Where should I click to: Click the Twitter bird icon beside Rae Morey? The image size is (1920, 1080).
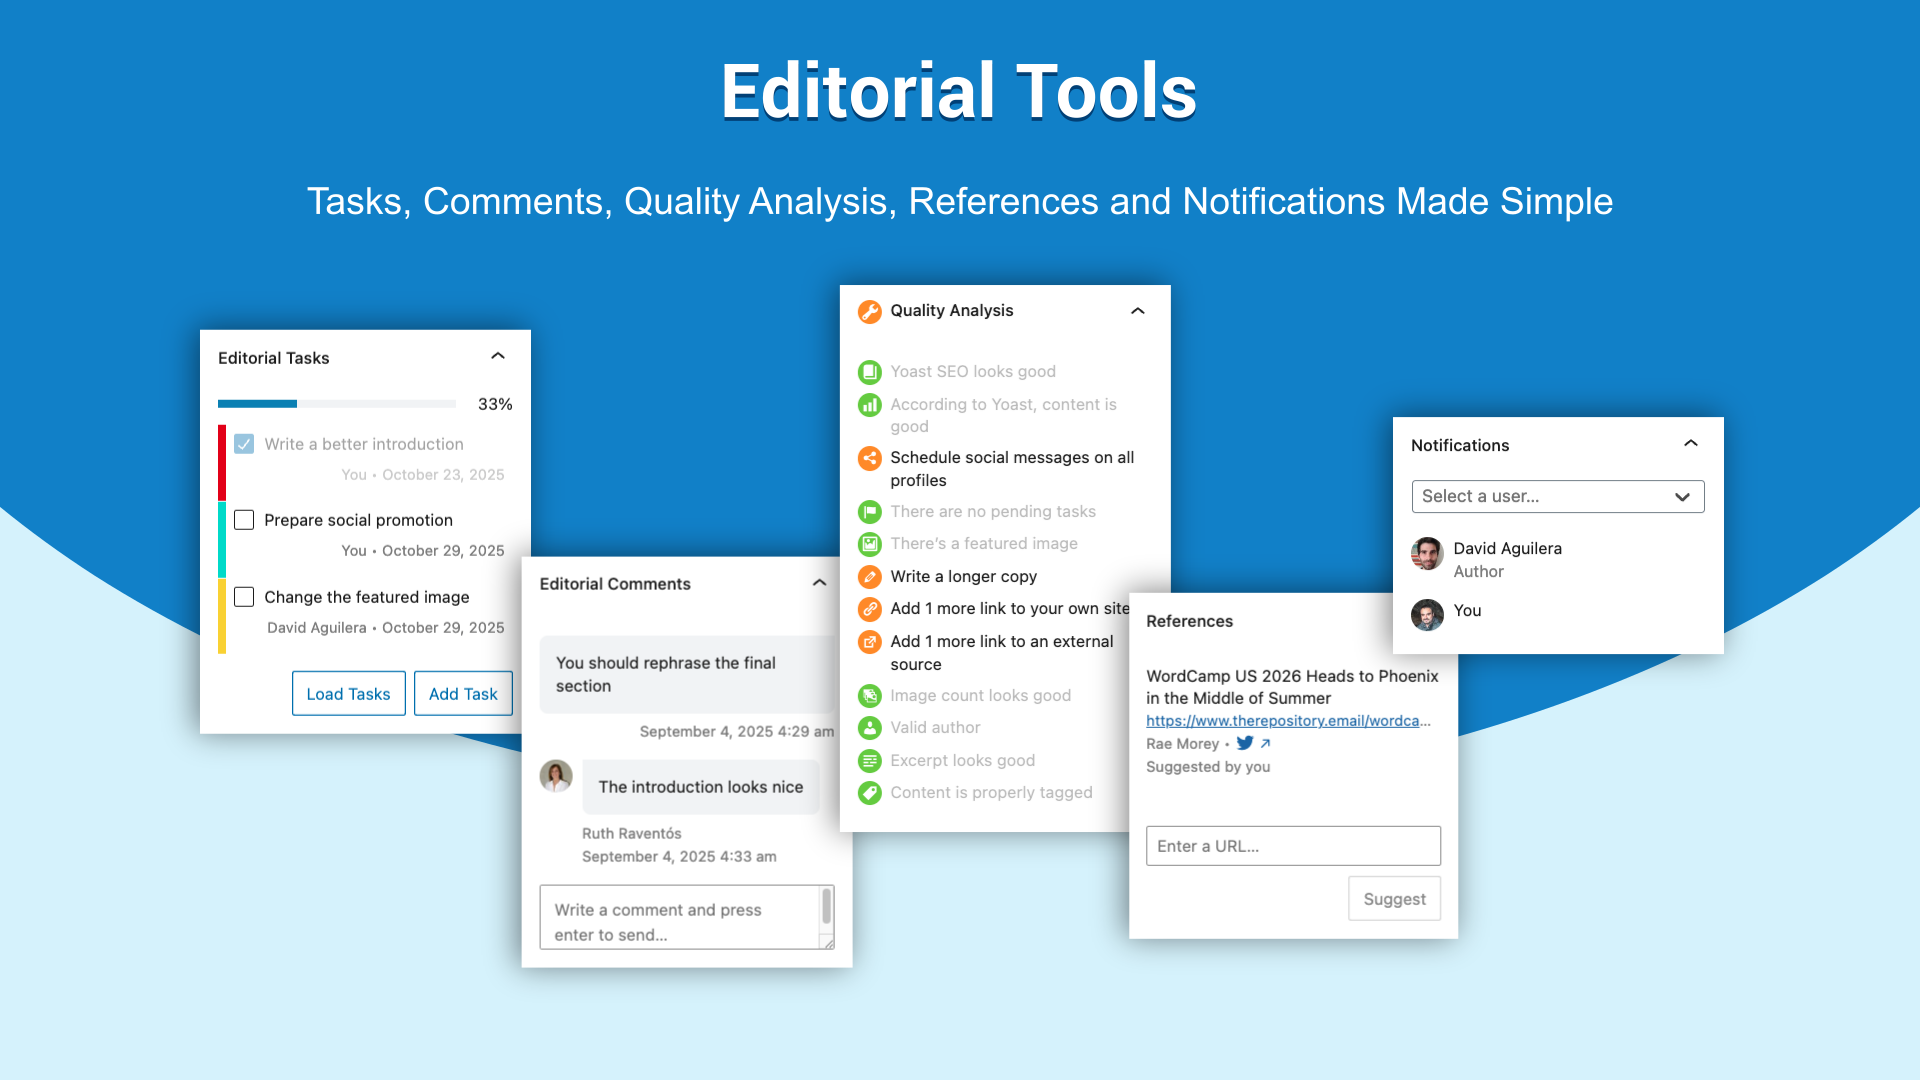click(1245, 743)
